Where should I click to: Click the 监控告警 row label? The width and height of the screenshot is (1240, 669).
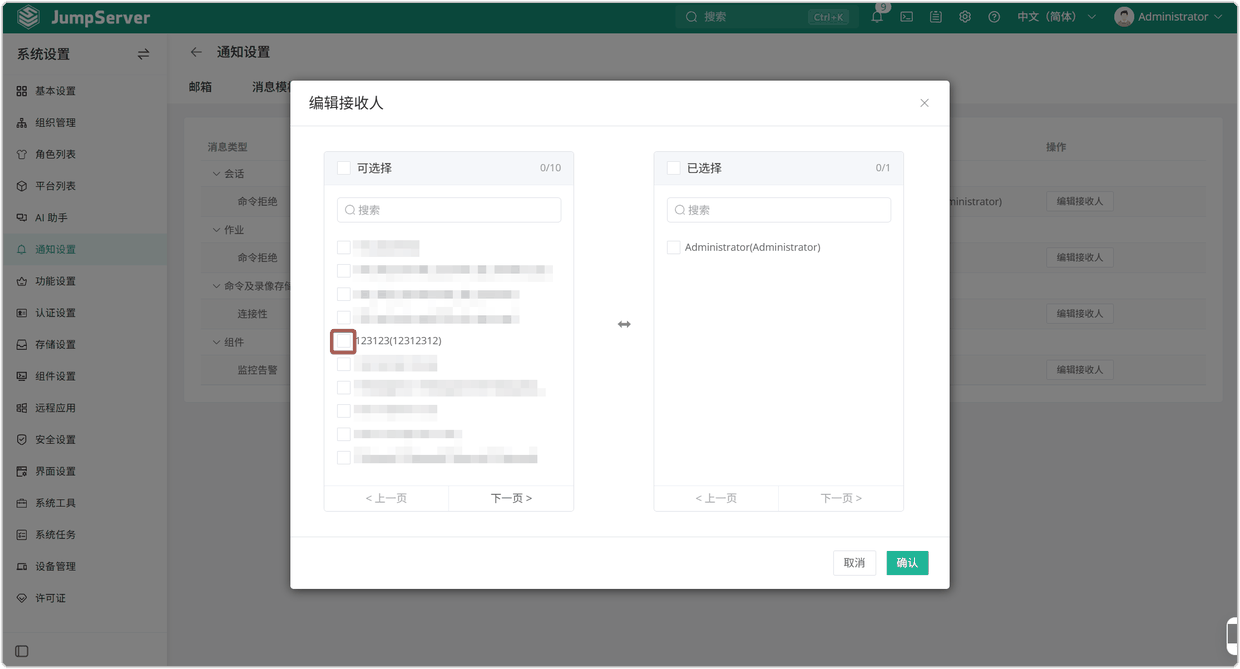(257, 370)
